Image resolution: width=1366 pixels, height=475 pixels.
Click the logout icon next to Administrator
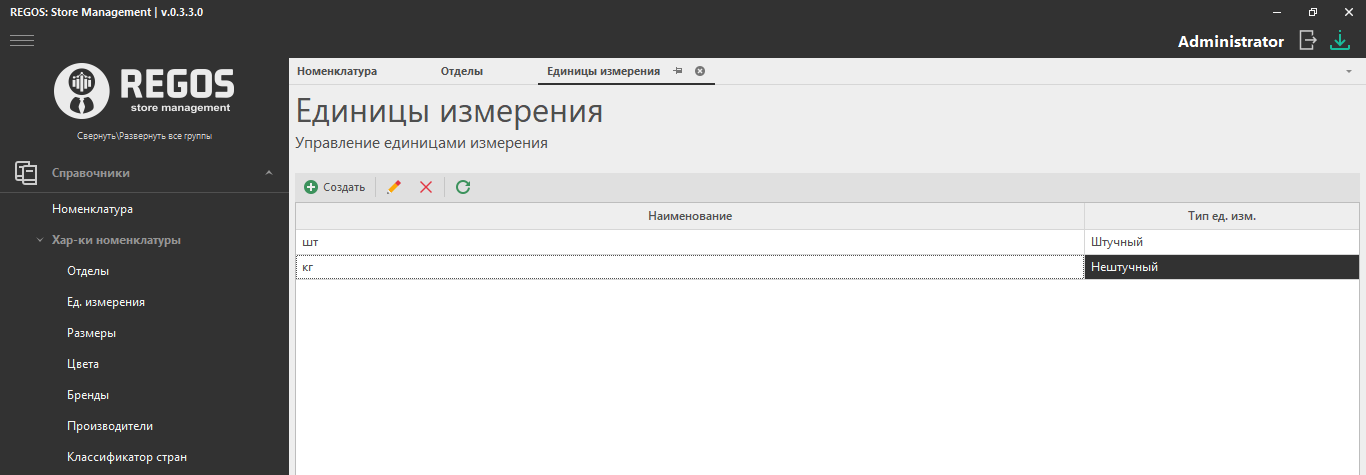(x=1307, y=41)
